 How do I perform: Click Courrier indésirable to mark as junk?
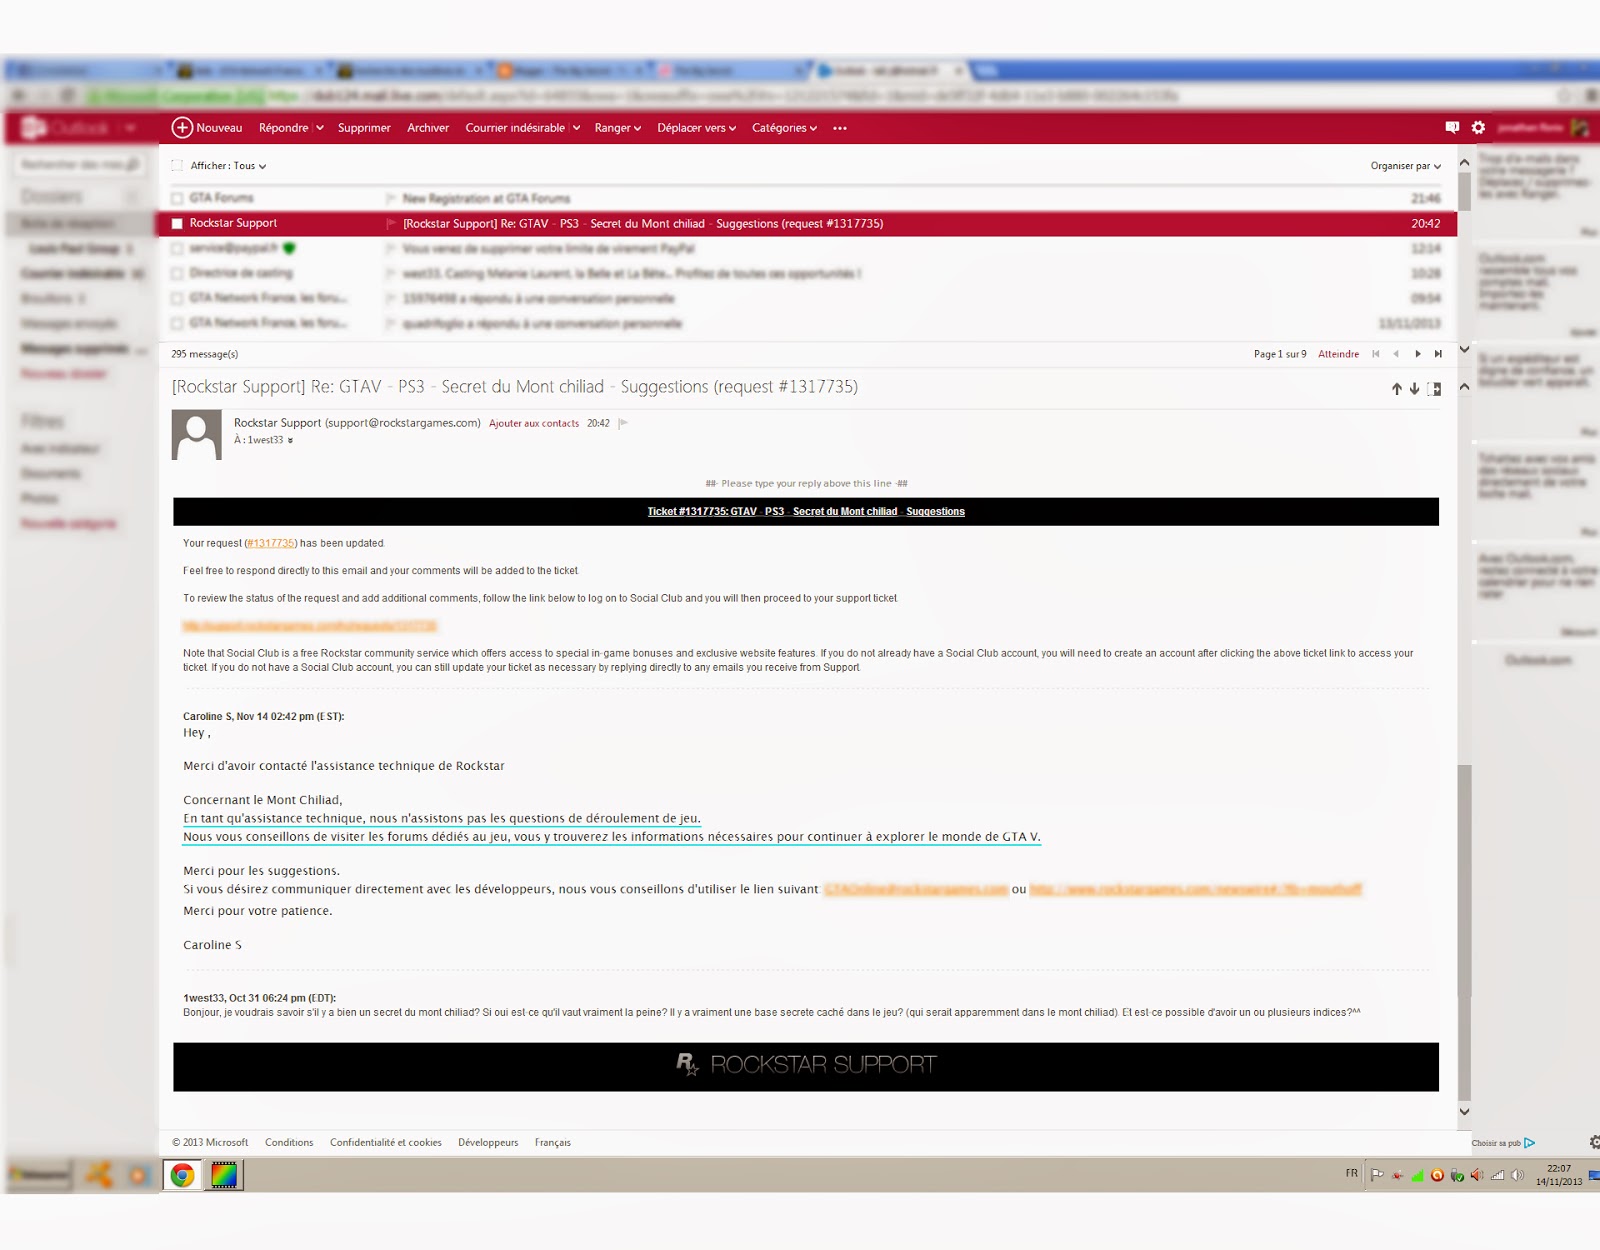coord(515,128)
